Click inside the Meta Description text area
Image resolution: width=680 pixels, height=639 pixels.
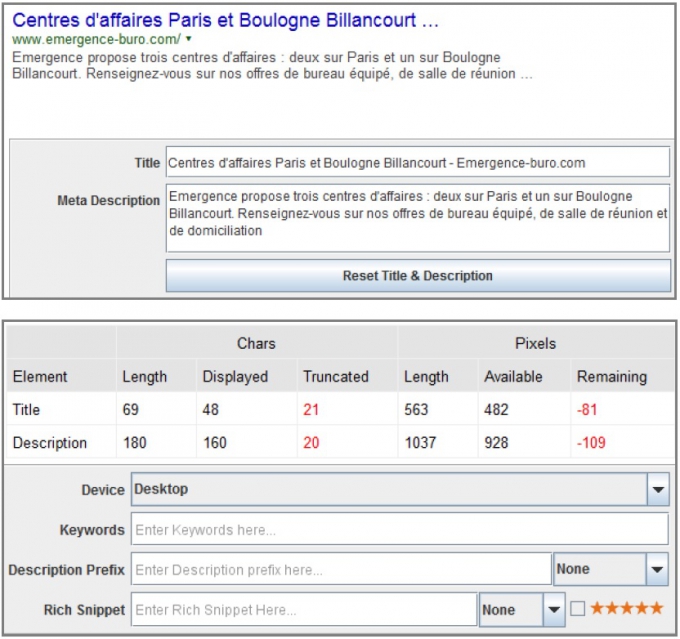418,218
